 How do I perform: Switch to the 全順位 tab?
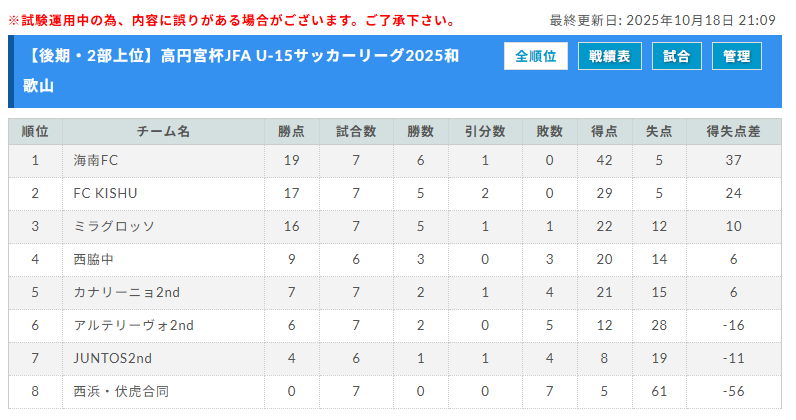click(536, 57)
